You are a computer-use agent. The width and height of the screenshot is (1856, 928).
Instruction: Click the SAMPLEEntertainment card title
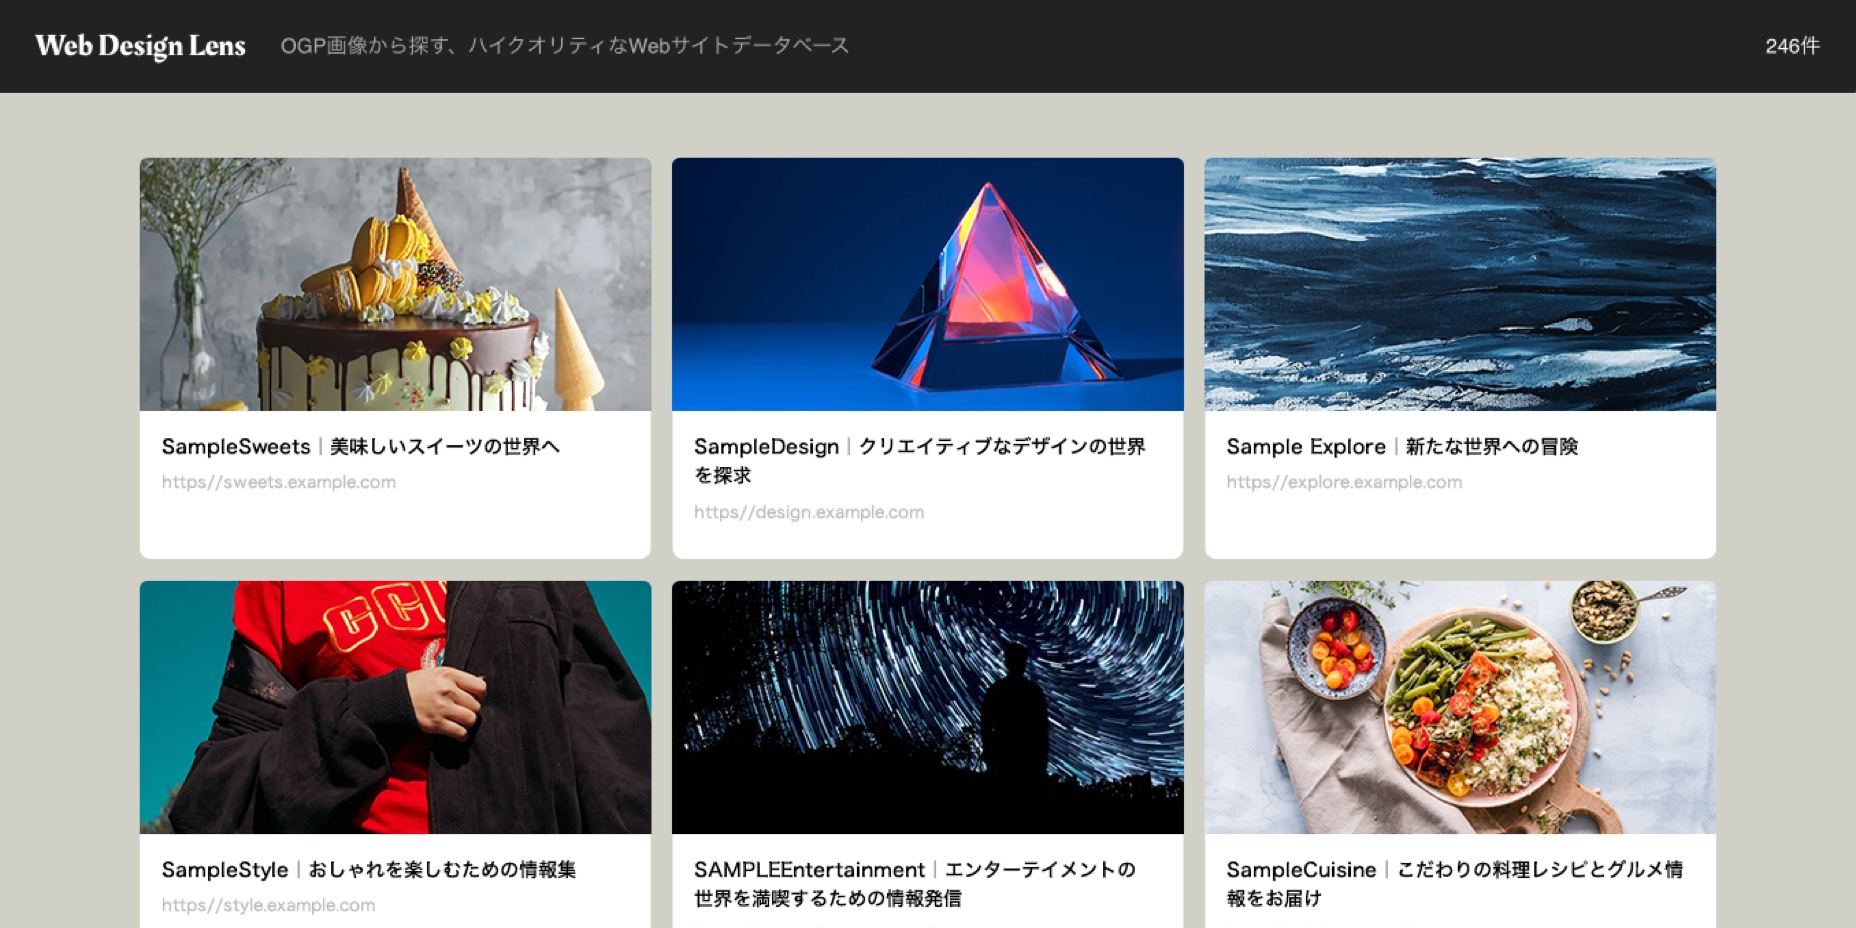click(x=915, y=884)
